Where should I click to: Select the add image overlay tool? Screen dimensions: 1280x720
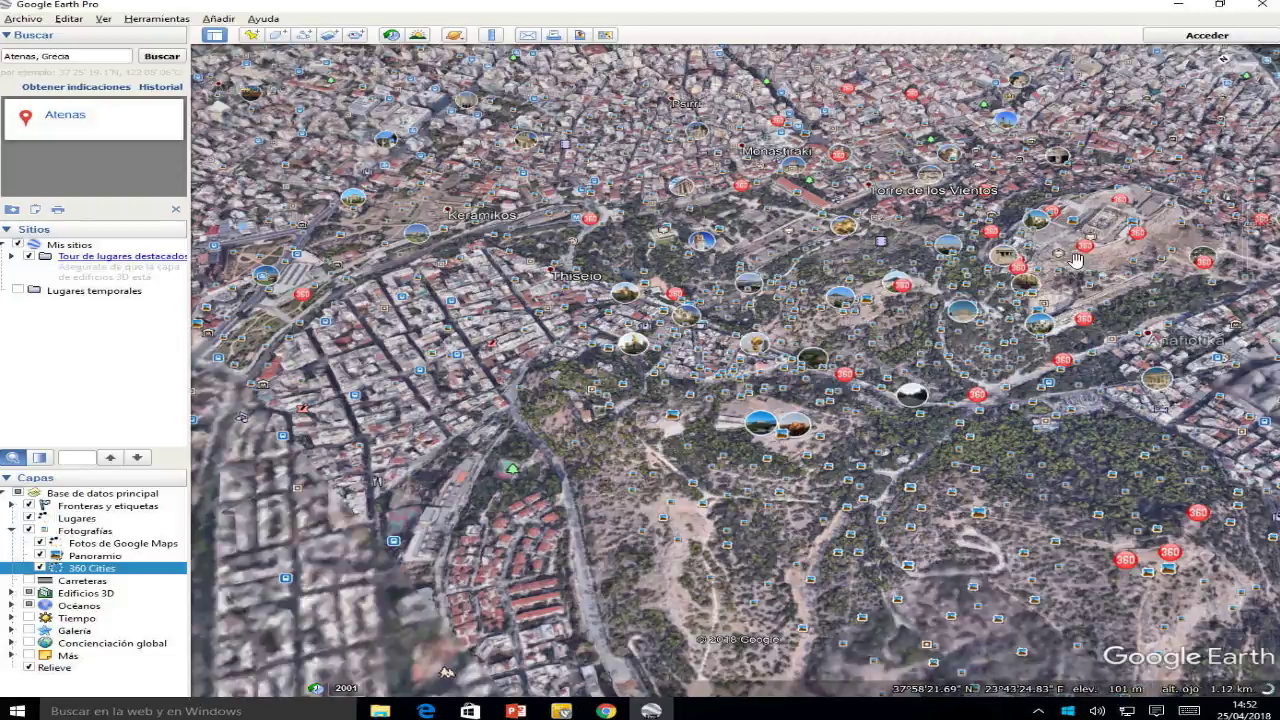point(329,35)
